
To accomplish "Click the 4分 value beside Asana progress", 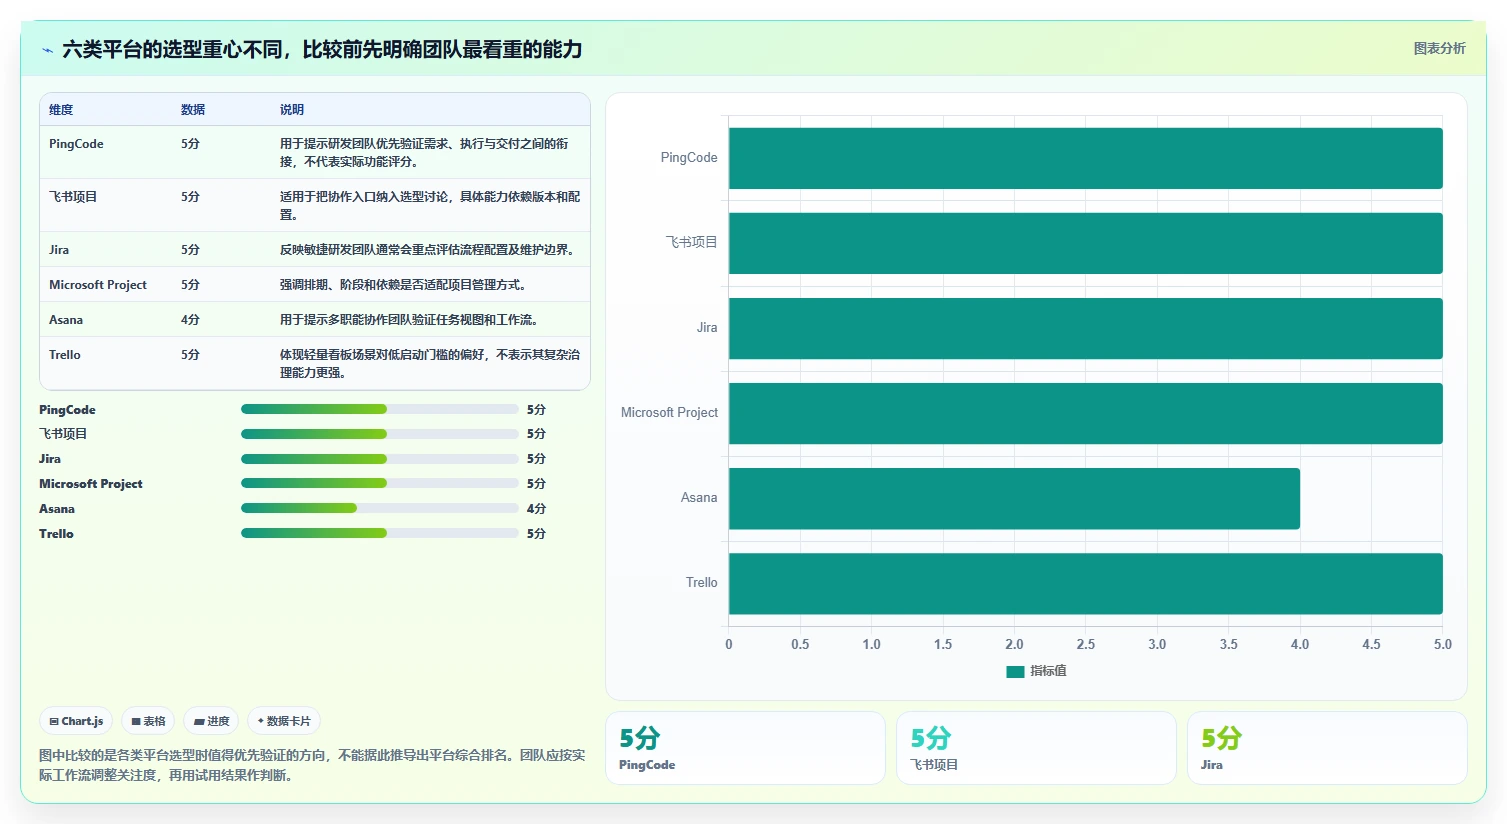I will [x=536, y=509].
